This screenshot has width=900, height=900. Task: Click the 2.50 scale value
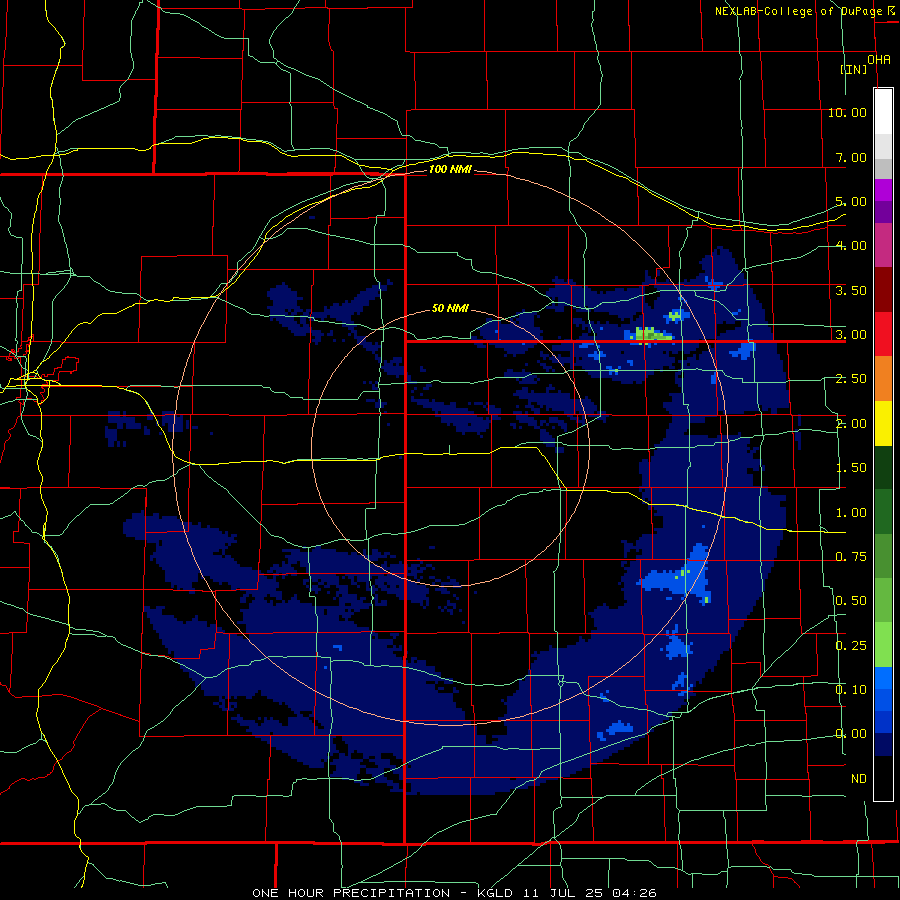pos(851,379)
